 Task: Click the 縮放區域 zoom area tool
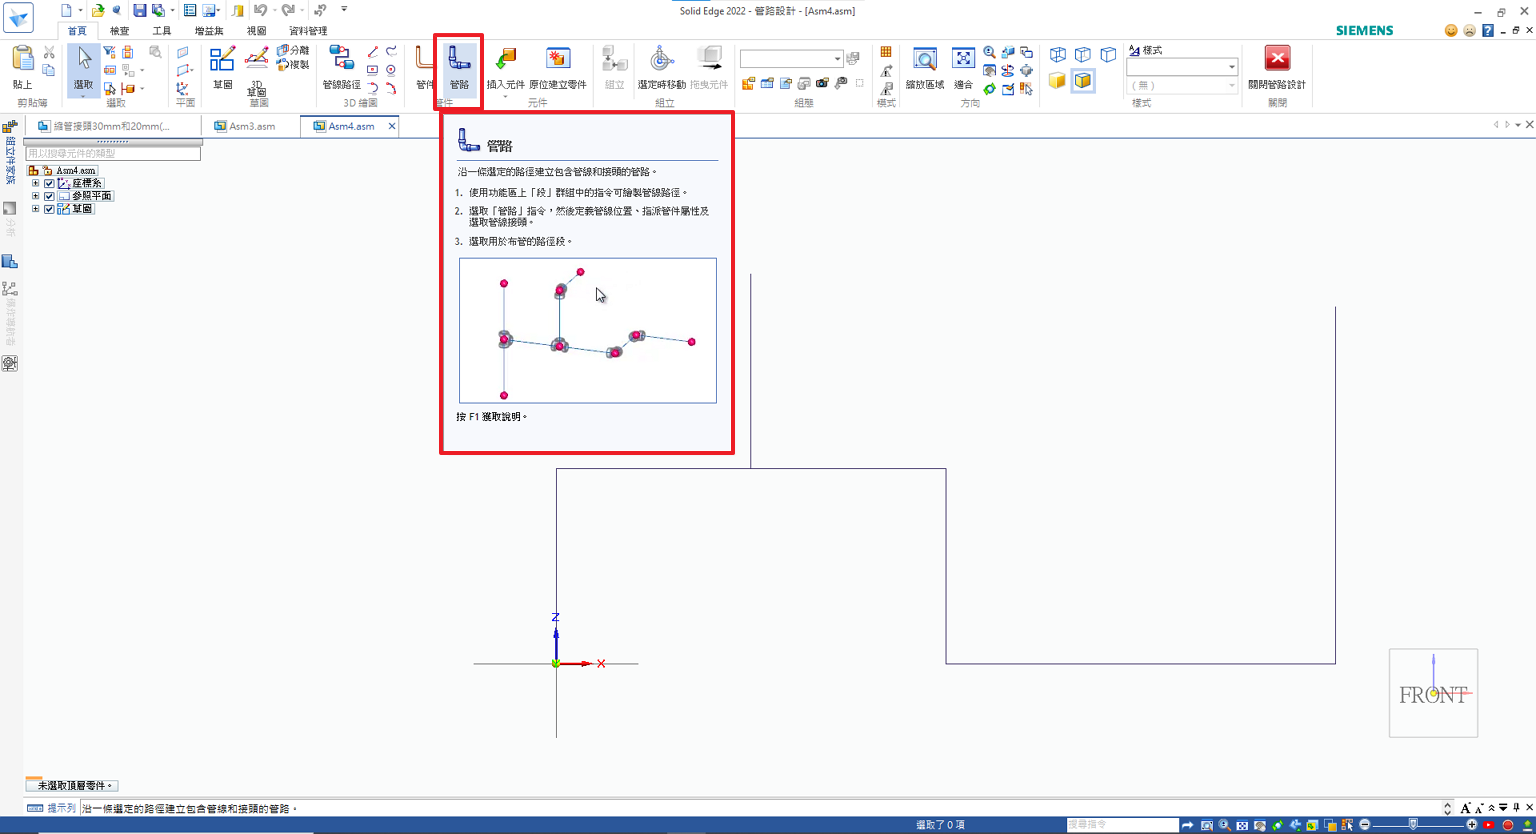[x=925, y=67]
